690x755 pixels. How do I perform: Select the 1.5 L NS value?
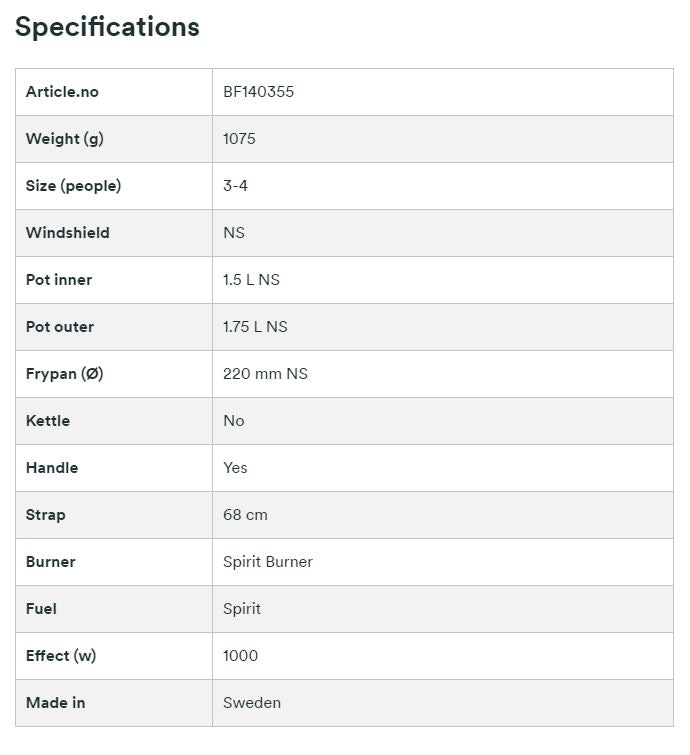point(251,280)
